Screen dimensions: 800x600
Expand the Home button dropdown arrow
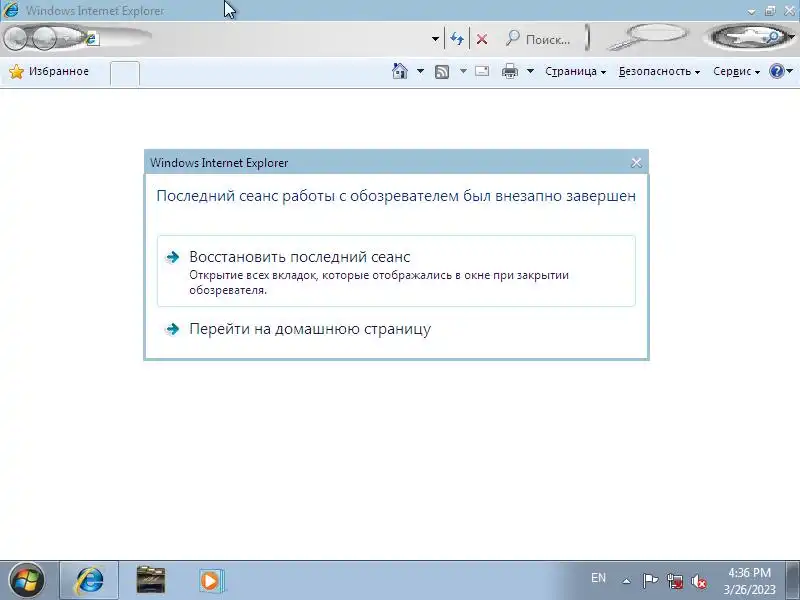tap(420, 71)
